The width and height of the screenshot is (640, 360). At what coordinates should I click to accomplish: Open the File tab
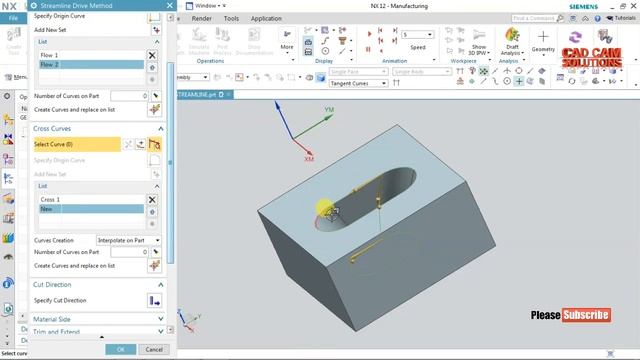(13, 18)
